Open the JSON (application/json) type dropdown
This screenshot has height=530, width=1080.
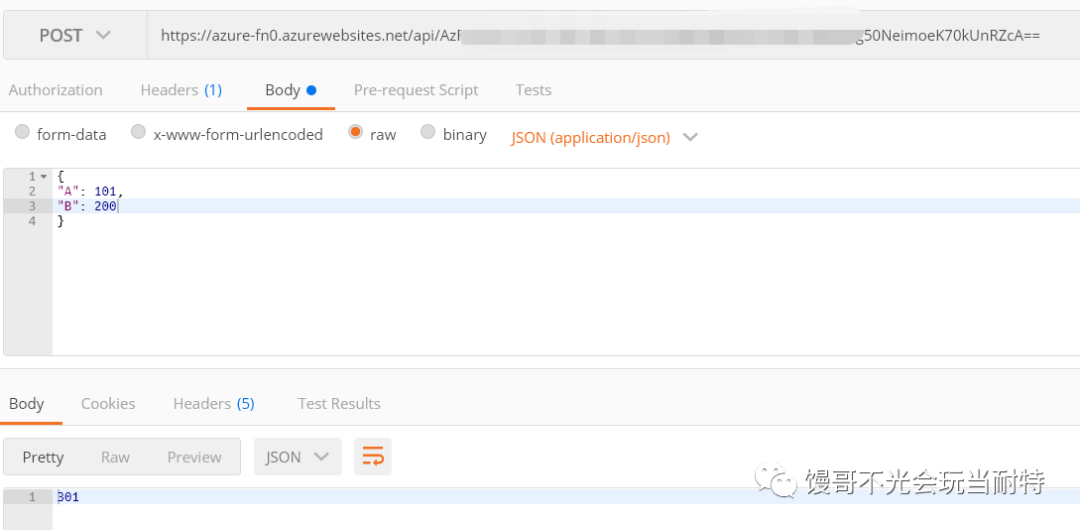tap(604, 137)
